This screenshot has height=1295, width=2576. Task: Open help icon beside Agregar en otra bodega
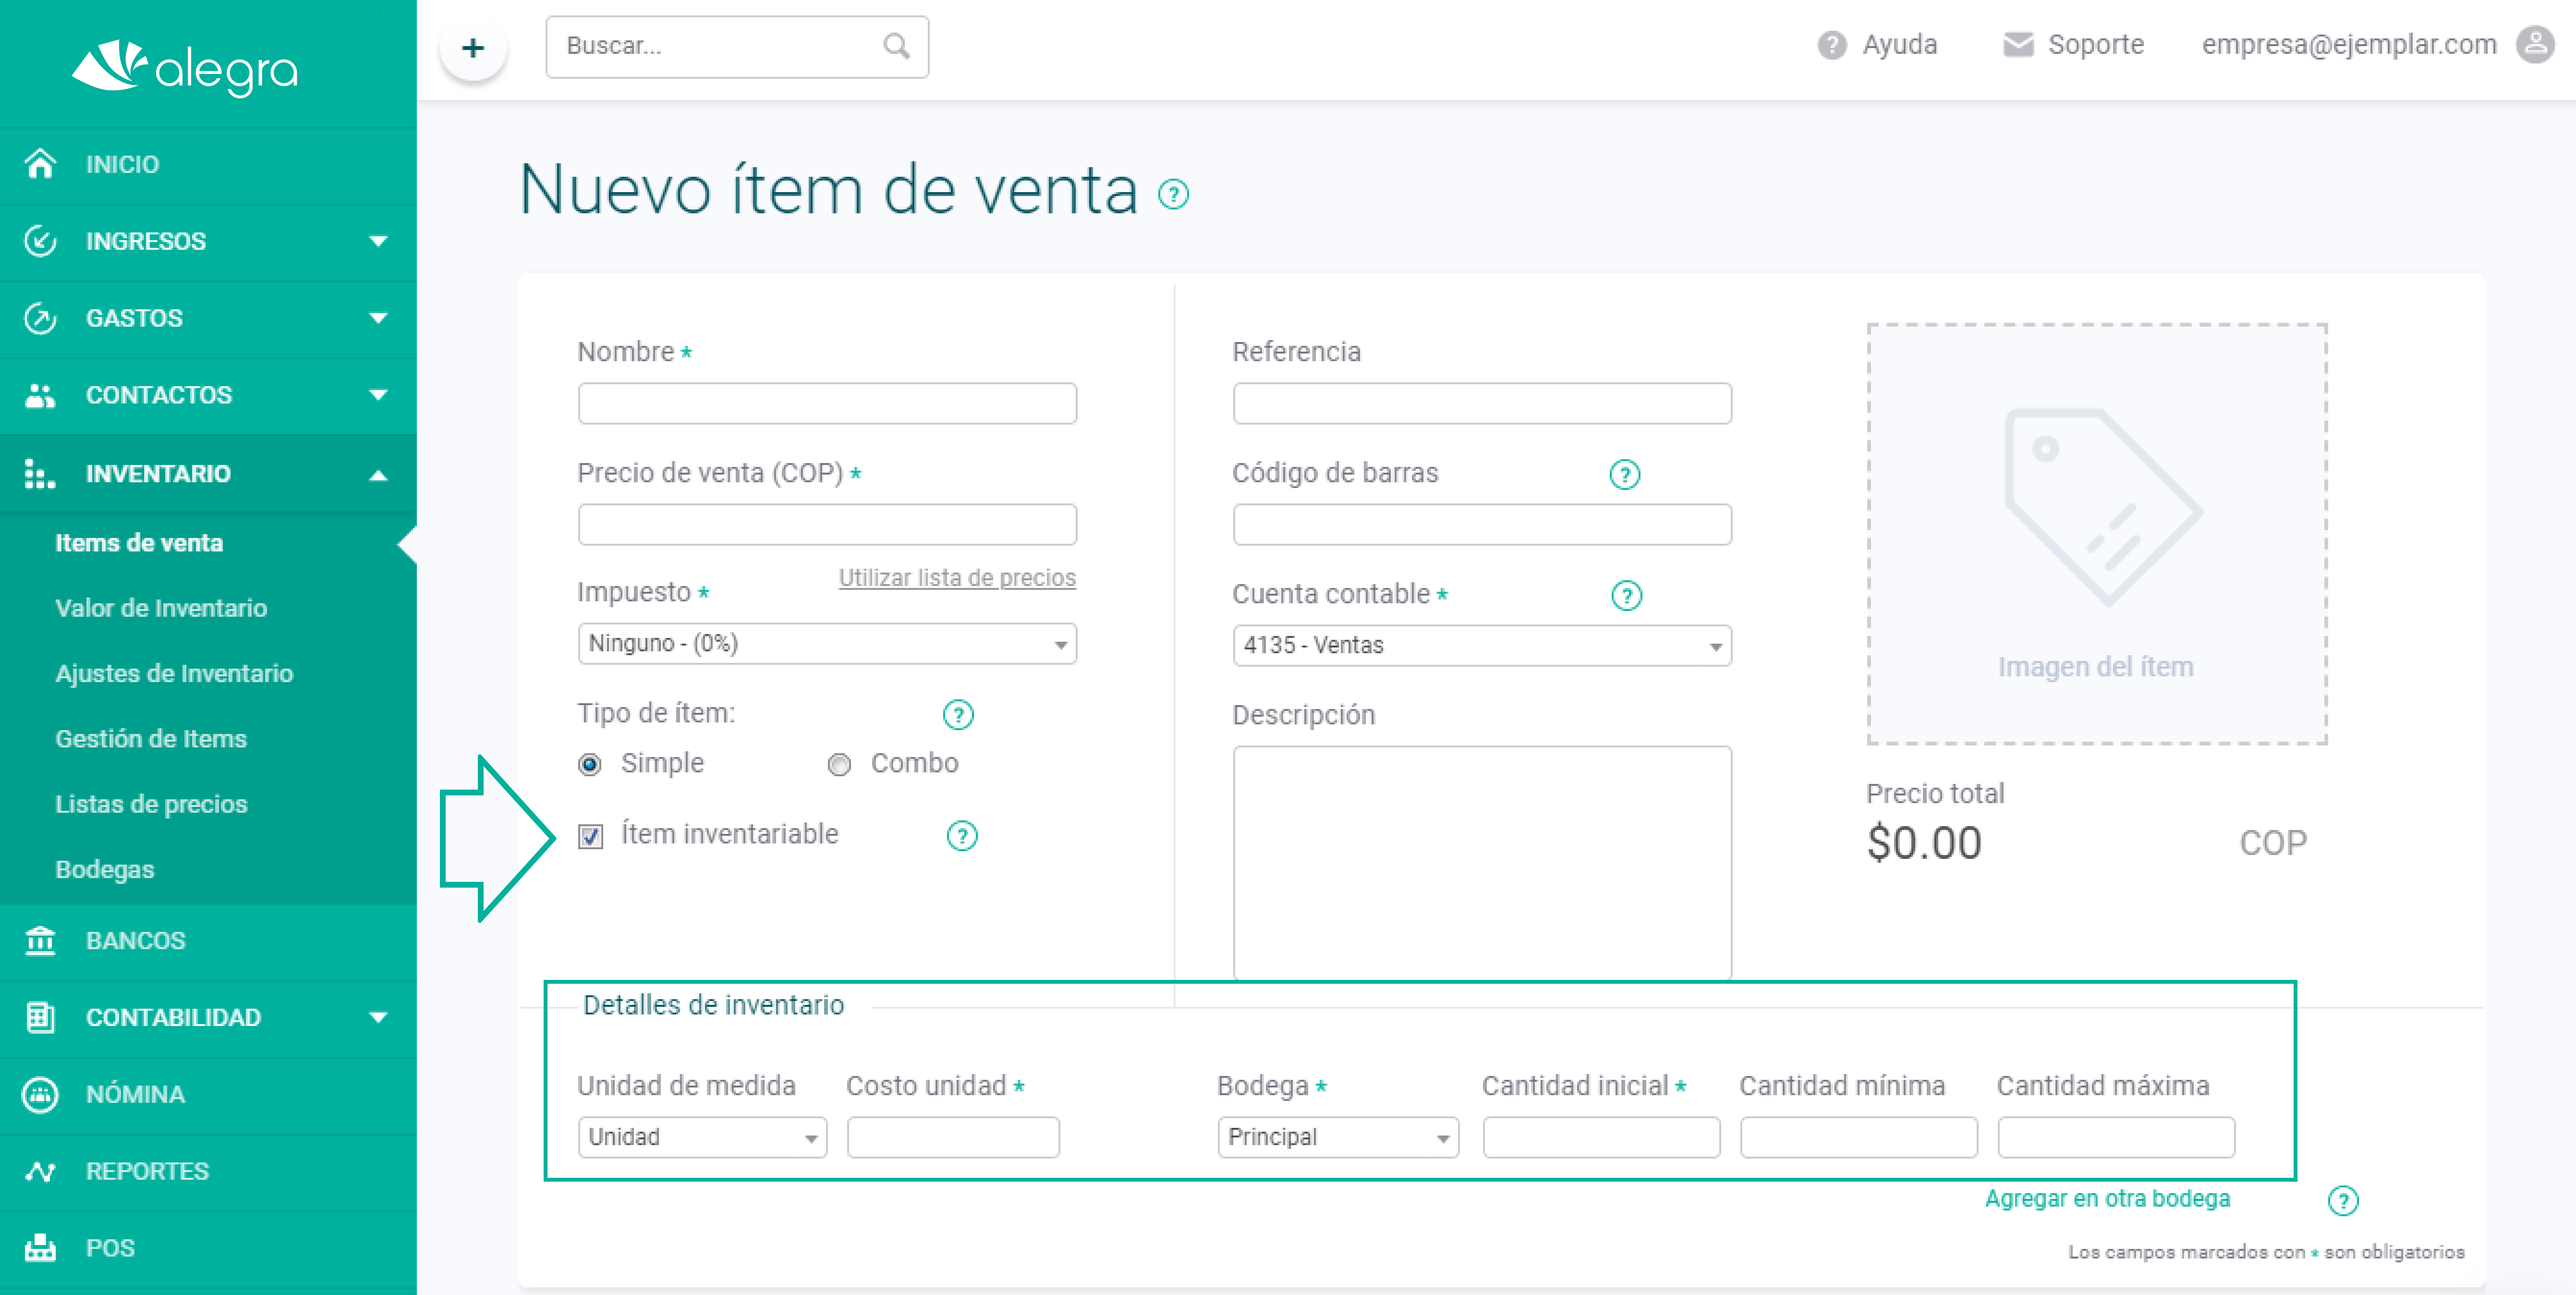point(2343,1200)
